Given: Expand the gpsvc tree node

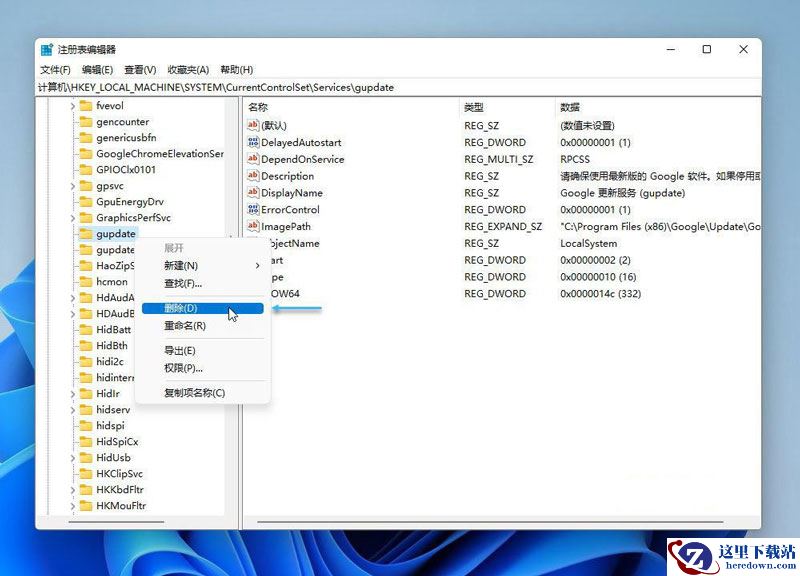Looking at the screenshot, I should coord(72,186).
